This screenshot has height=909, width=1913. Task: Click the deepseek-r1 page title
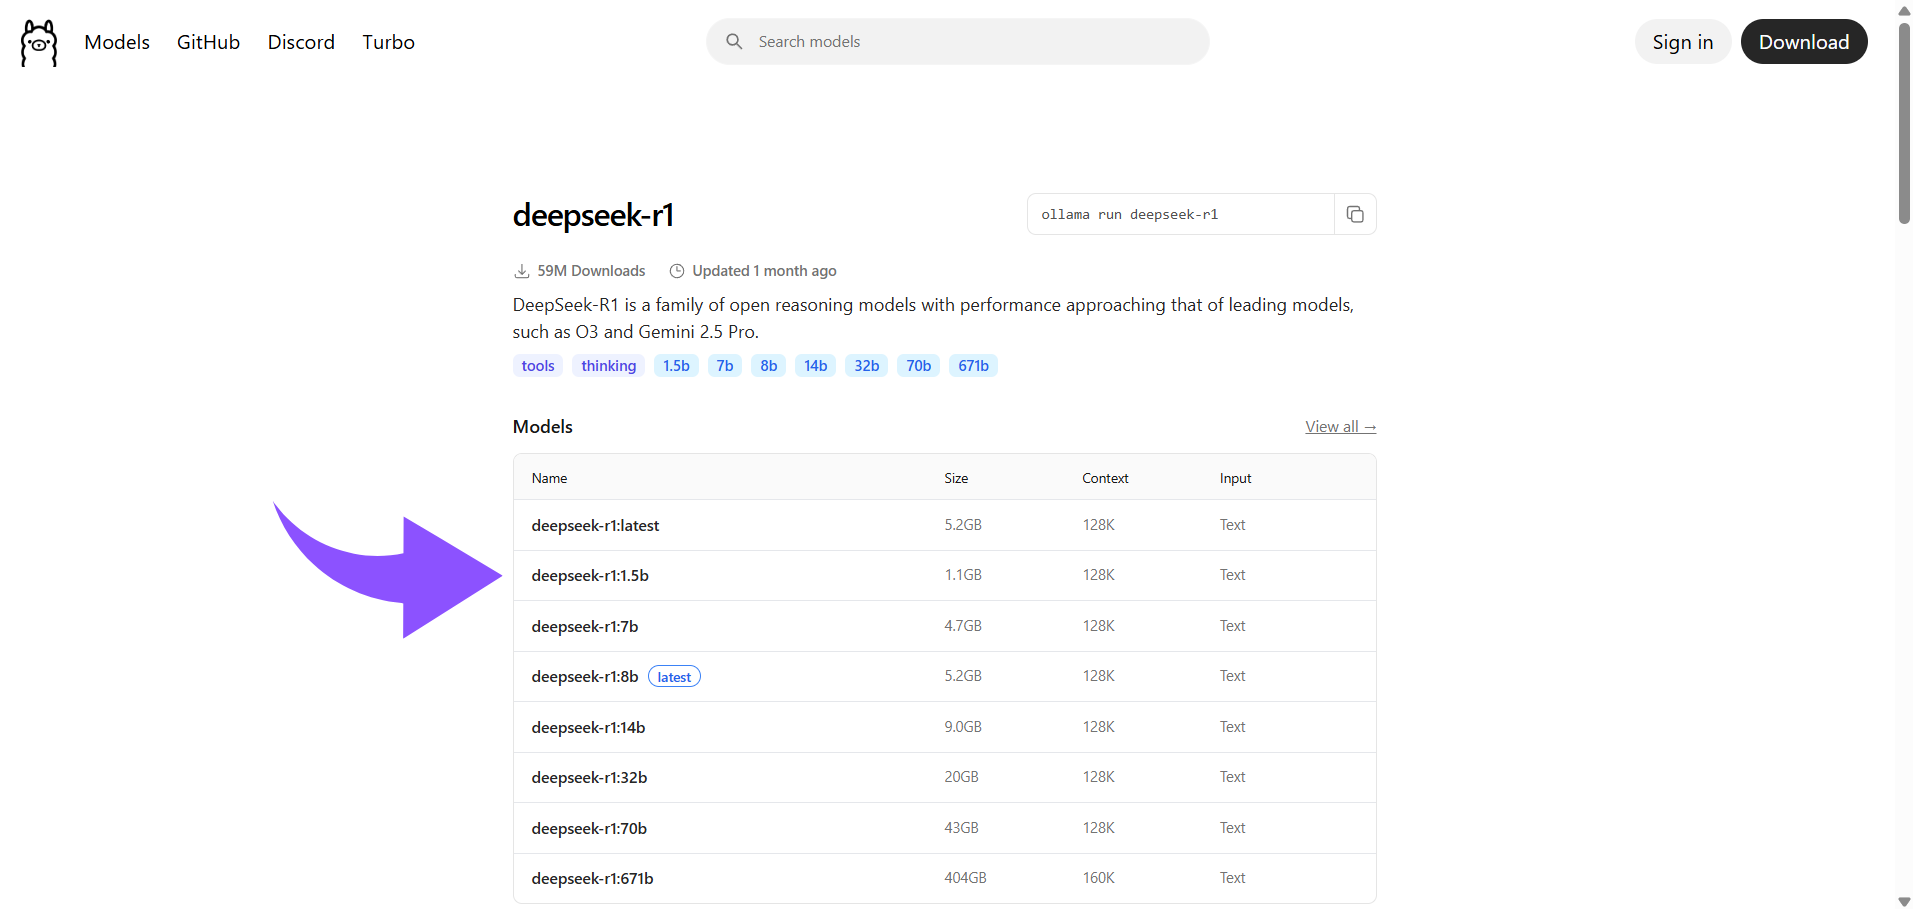click(x=593, y=215)
